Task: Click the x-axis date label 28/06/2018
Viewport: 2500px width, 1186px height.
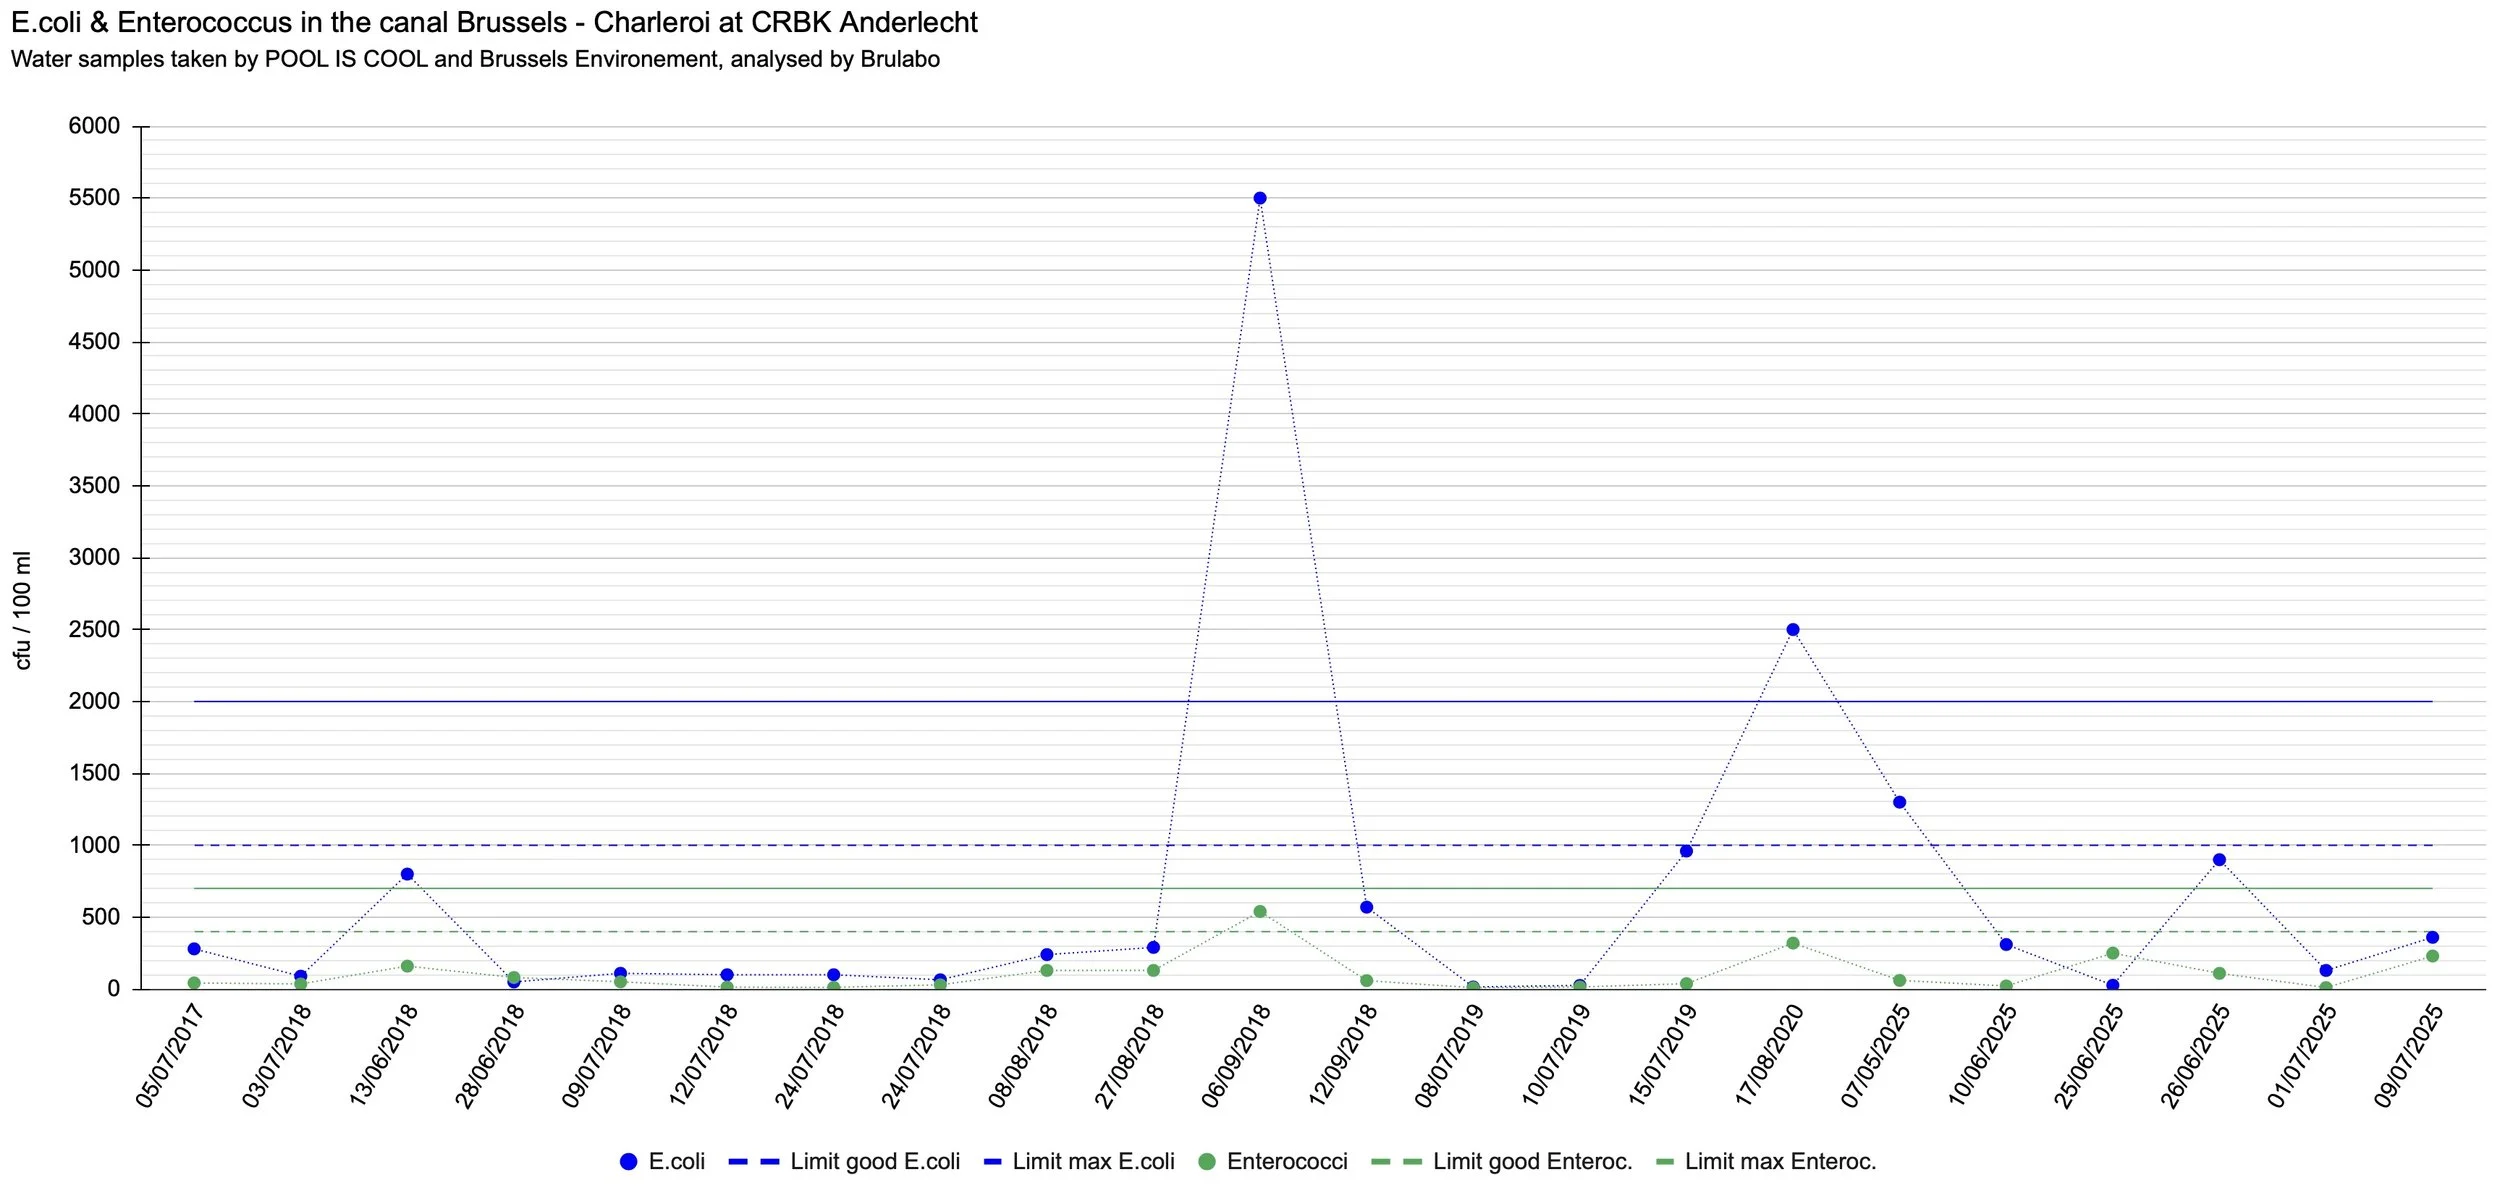Action: click(489, 1056)
